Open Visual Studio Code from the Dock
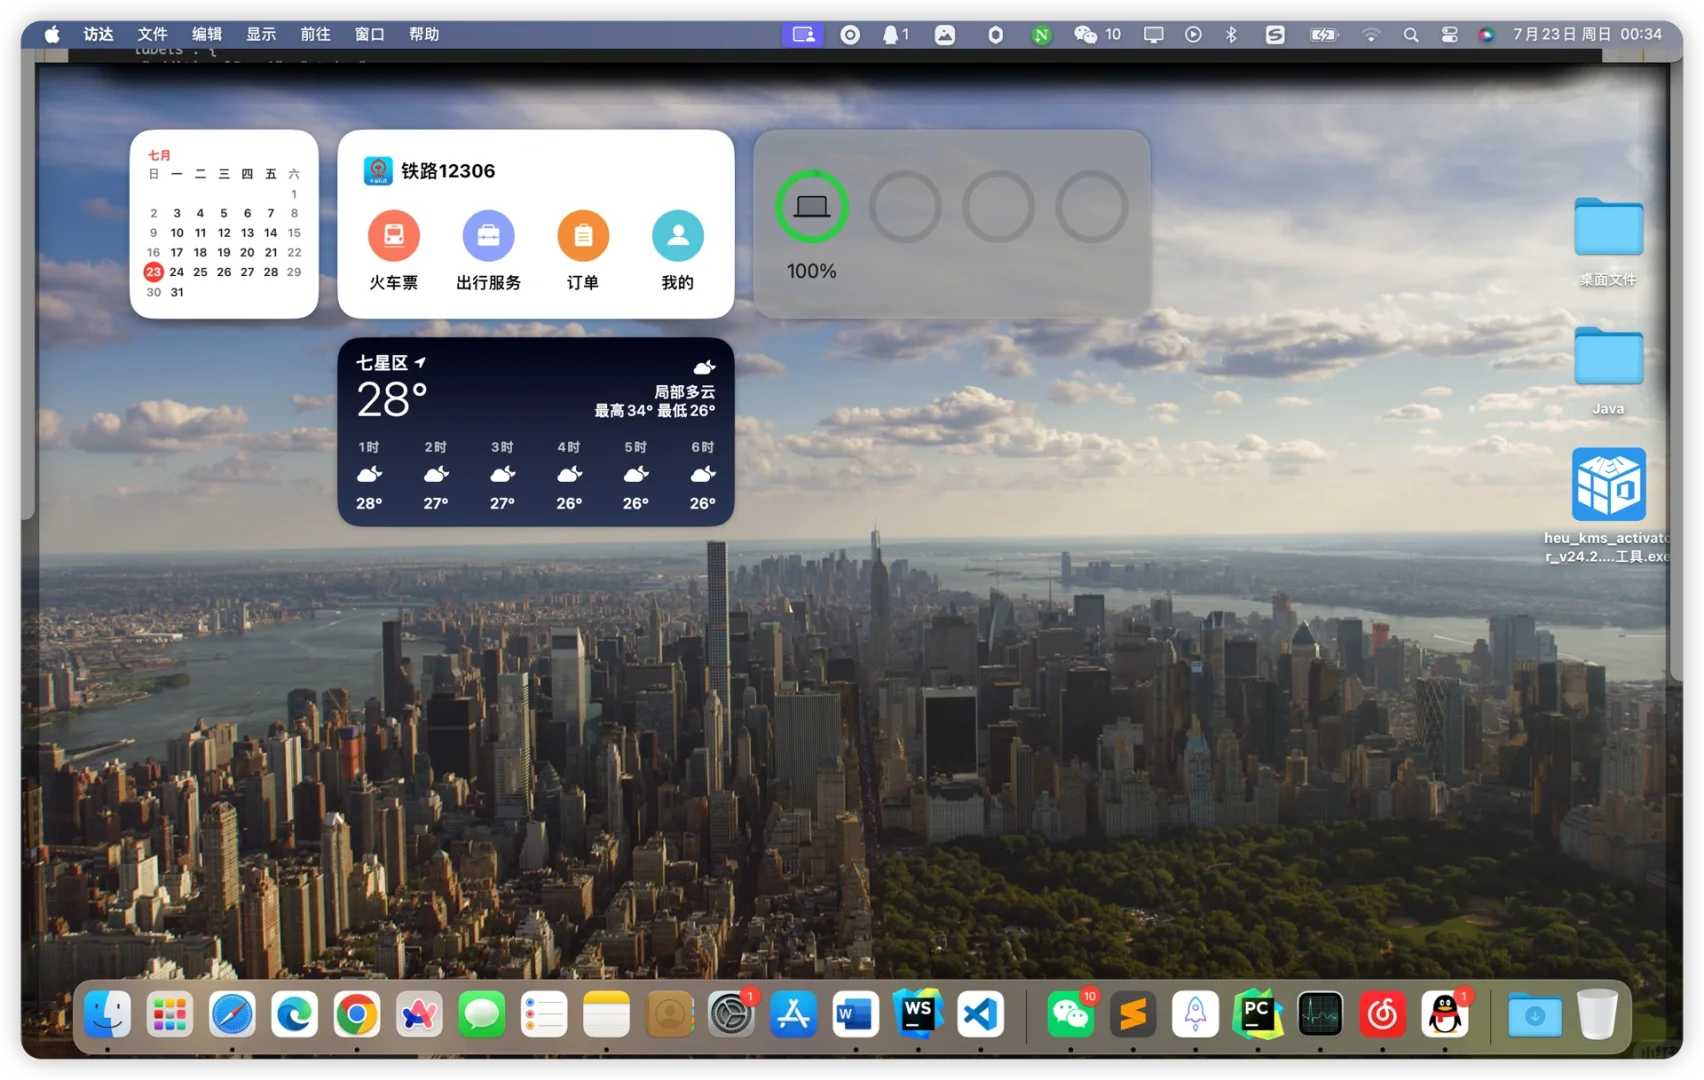1704x1080 pixels. pyautogui.click(x=981, y=1015)
